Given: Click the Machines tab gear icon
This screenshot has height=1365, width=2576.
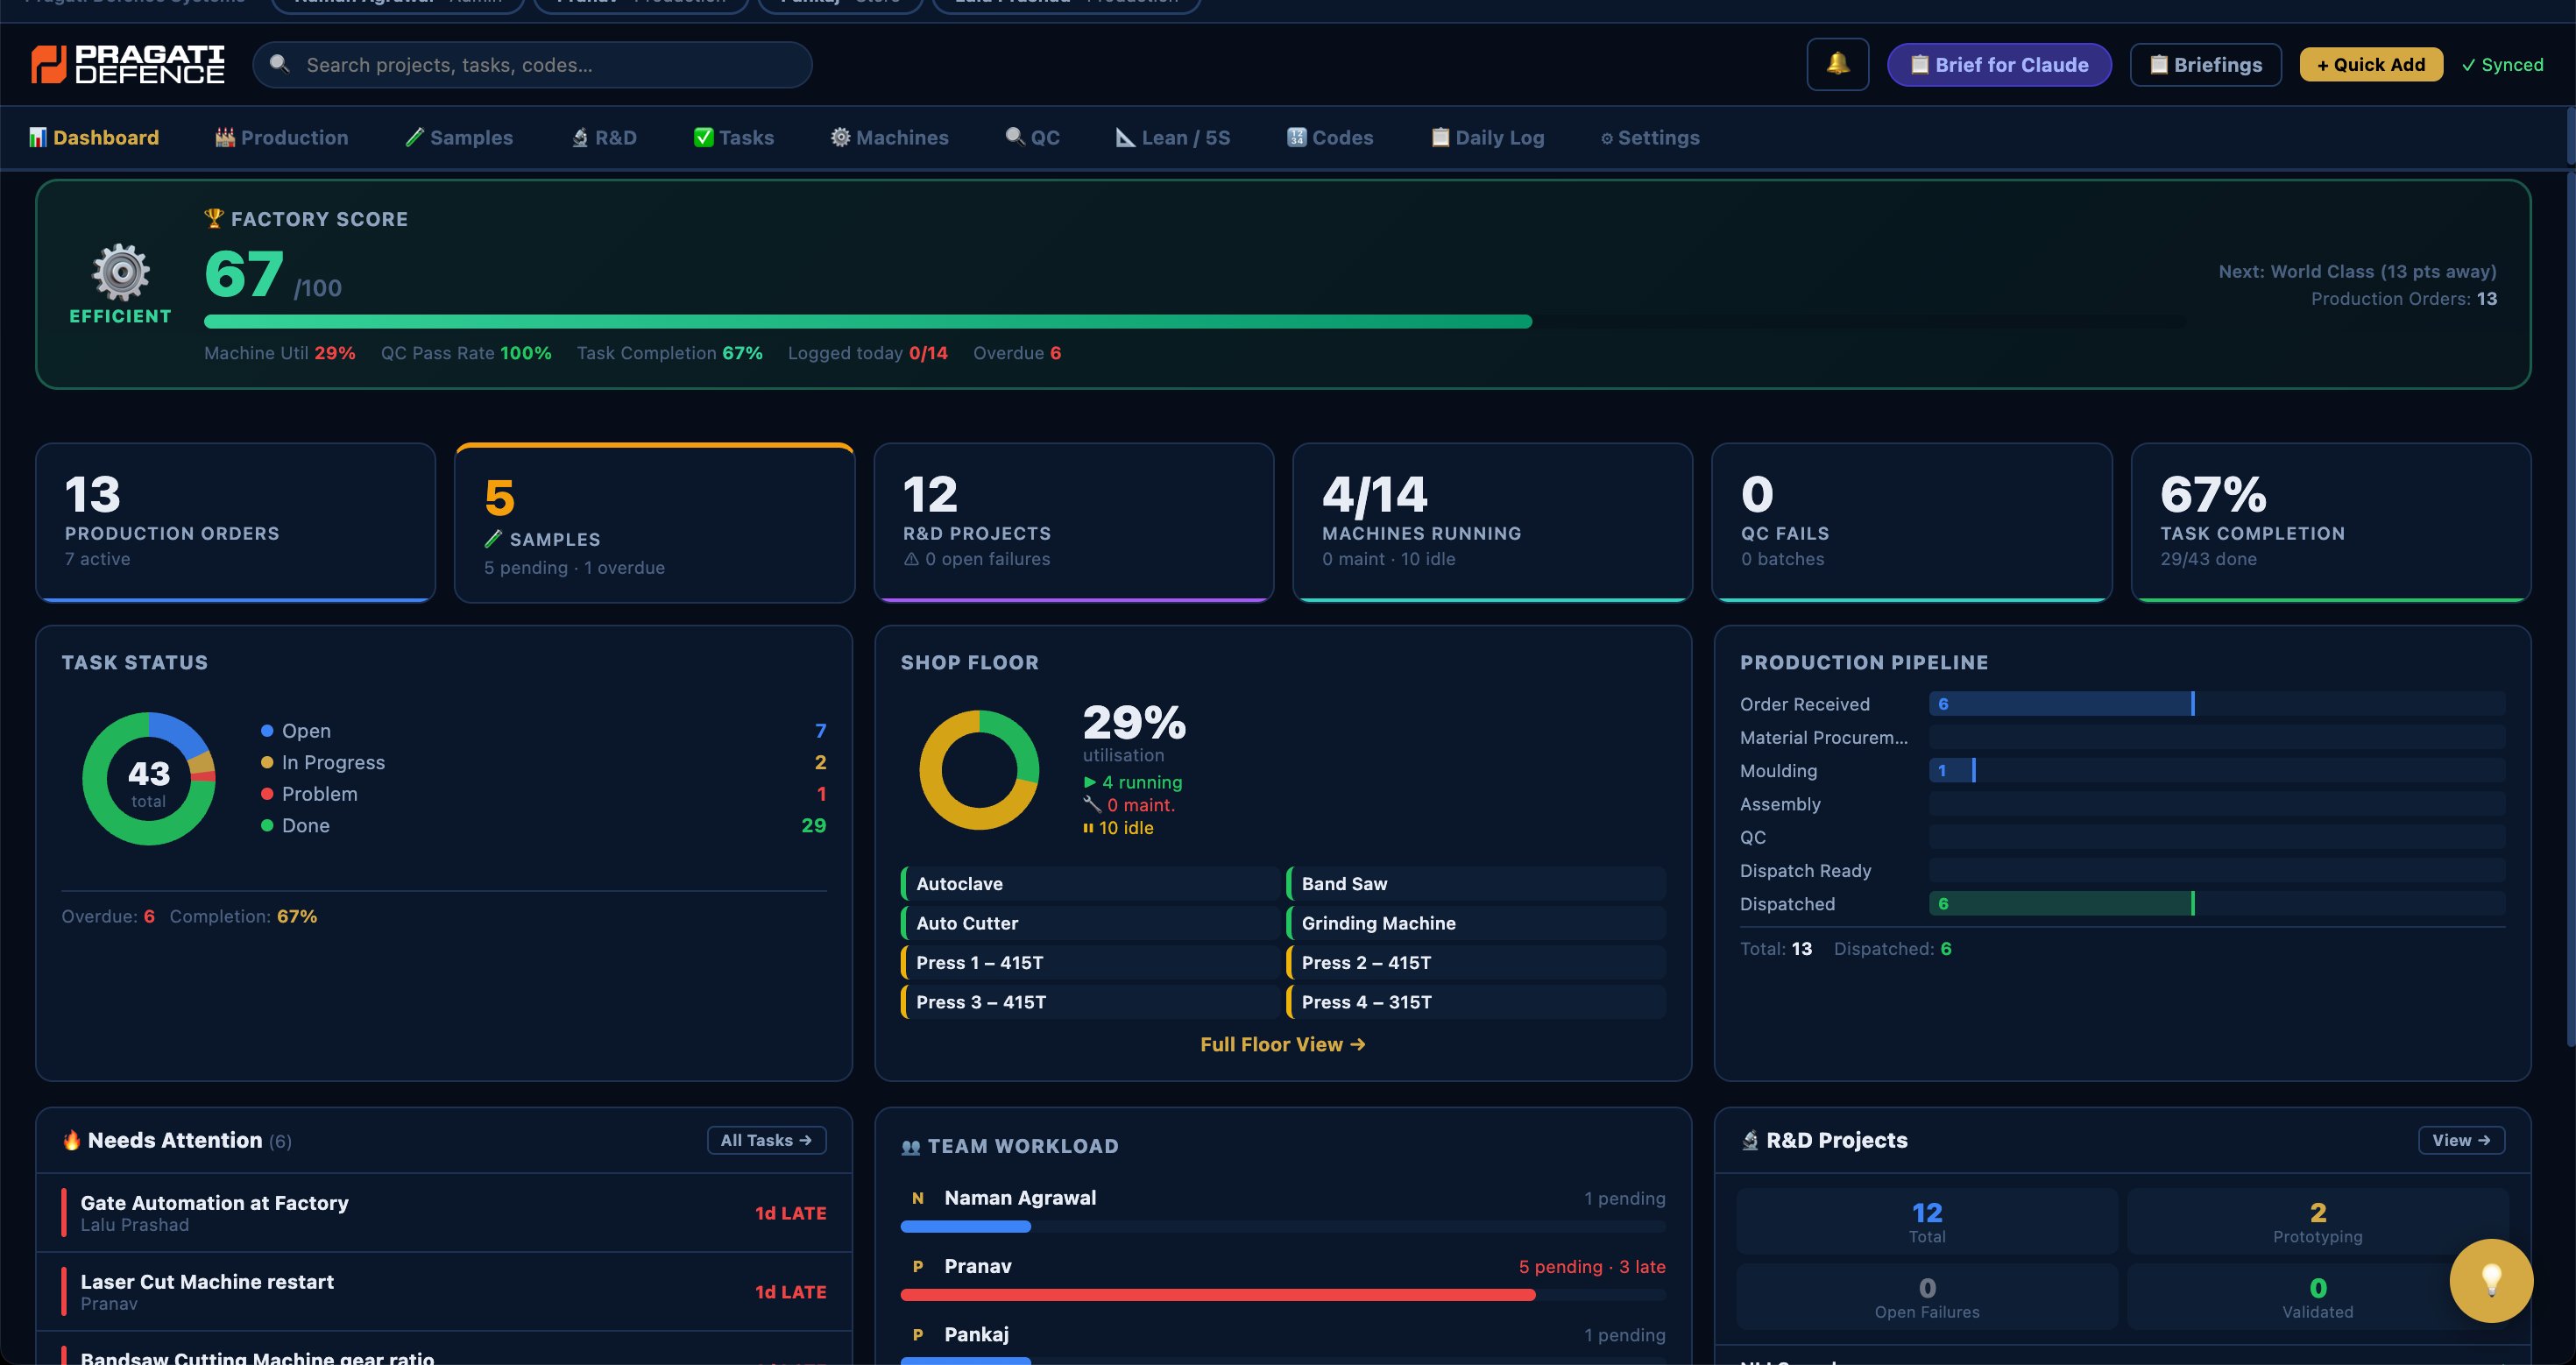Looking at the screenshot, I should (x=840, y=137).
